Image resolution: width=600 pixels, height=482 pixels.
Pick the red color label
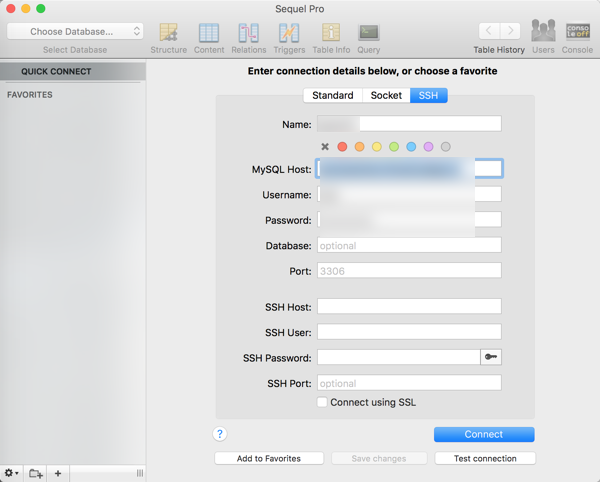click(342, 147)
